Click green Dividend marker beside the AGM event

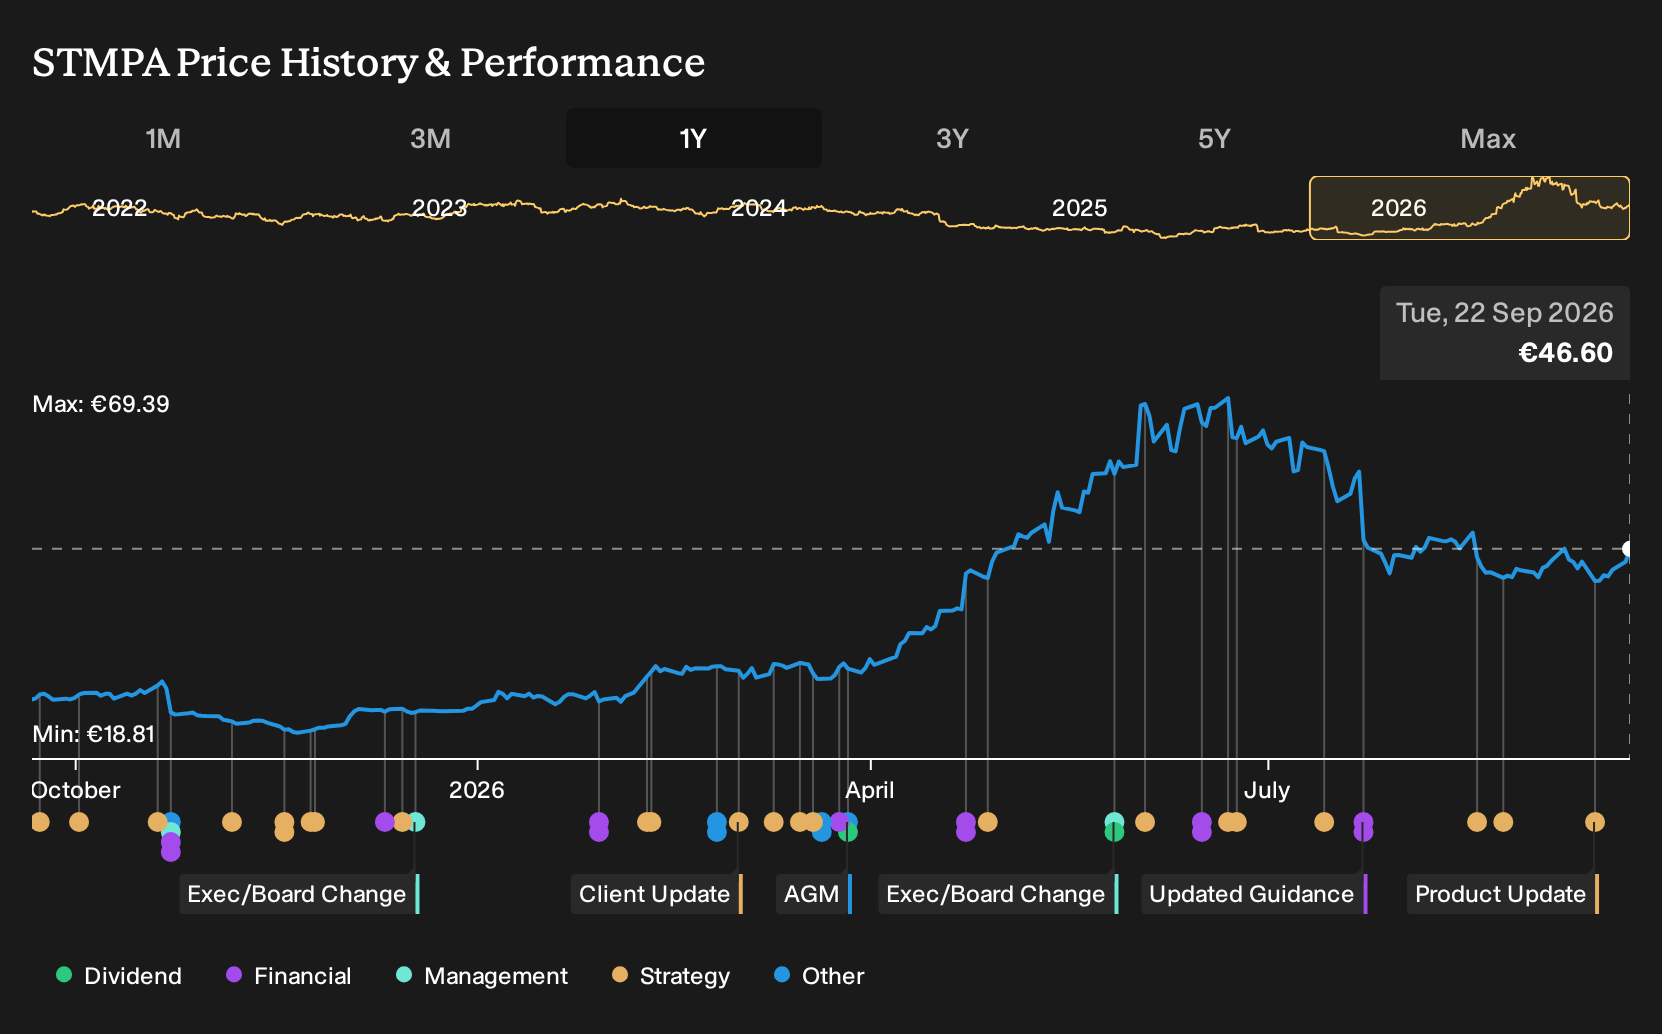[848, 832]
